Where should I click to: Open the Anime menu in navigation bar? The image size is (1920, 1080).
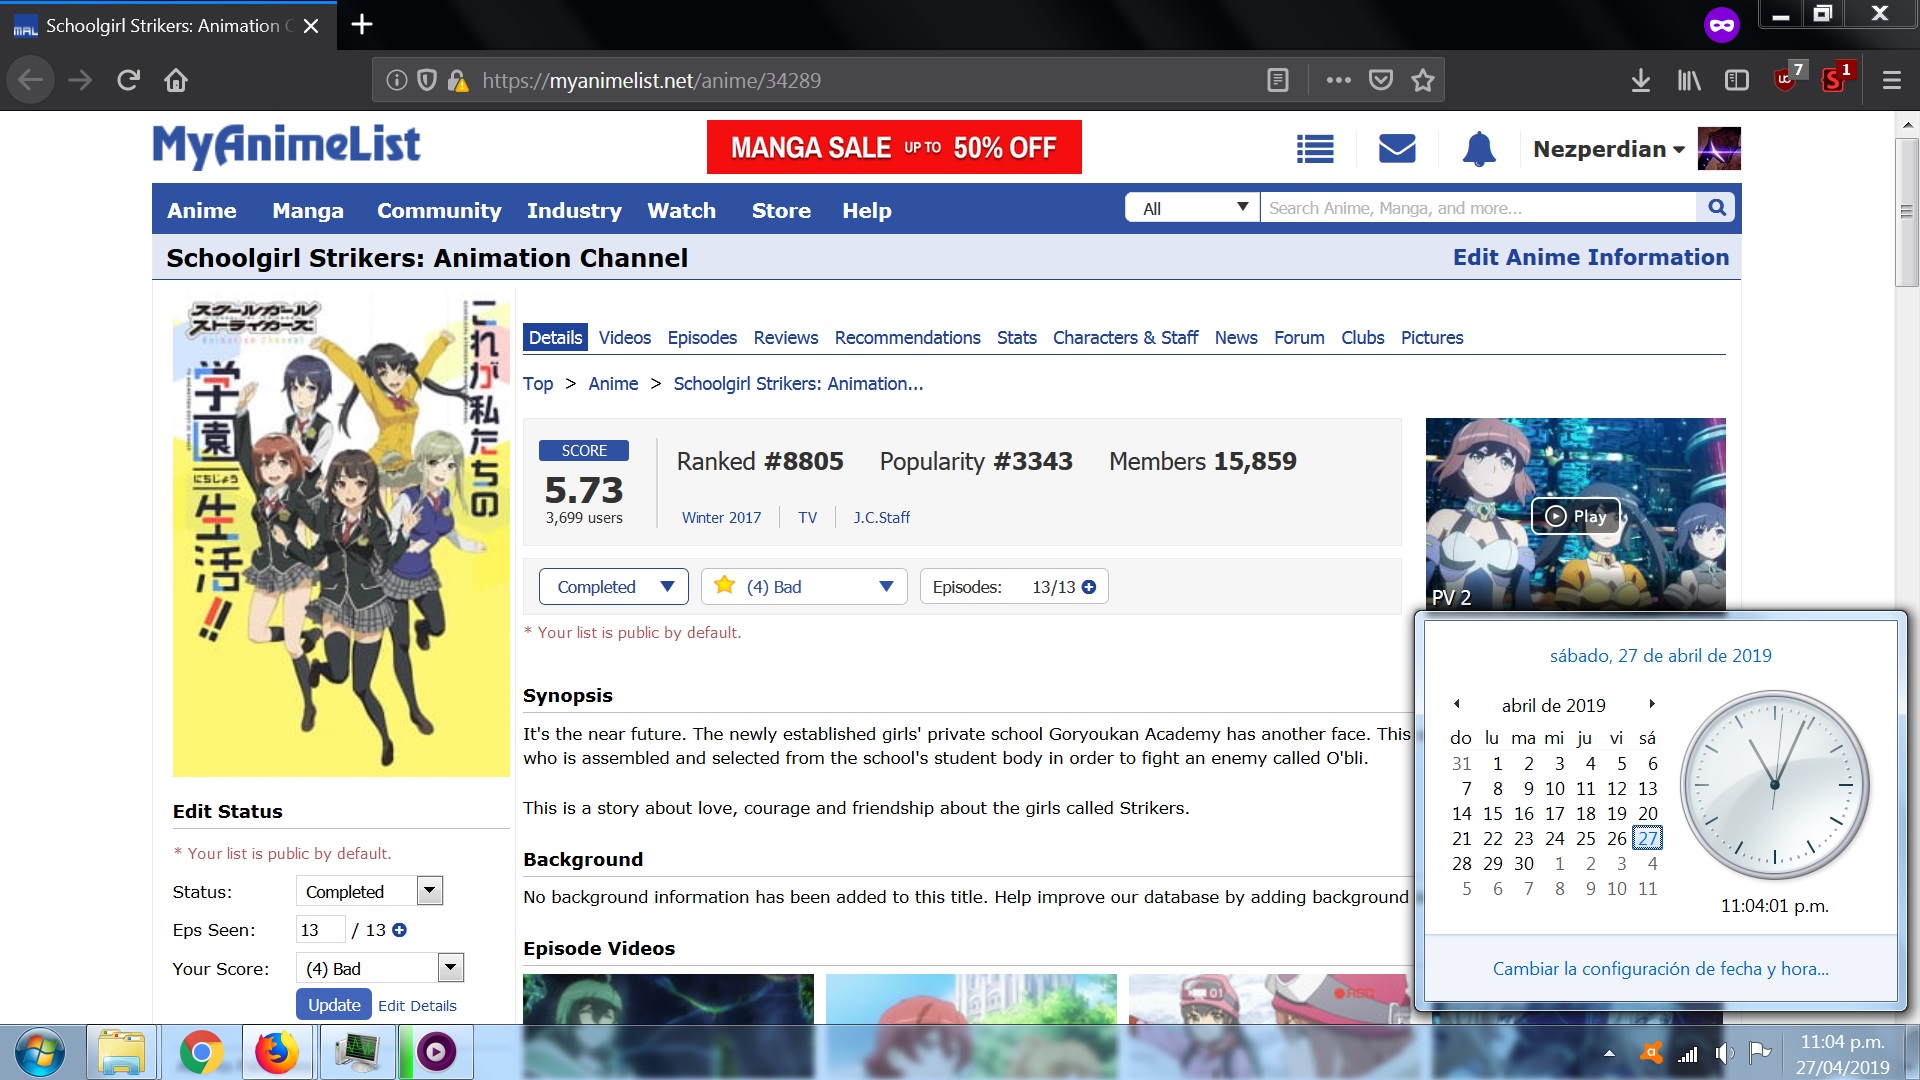(202, 210)
